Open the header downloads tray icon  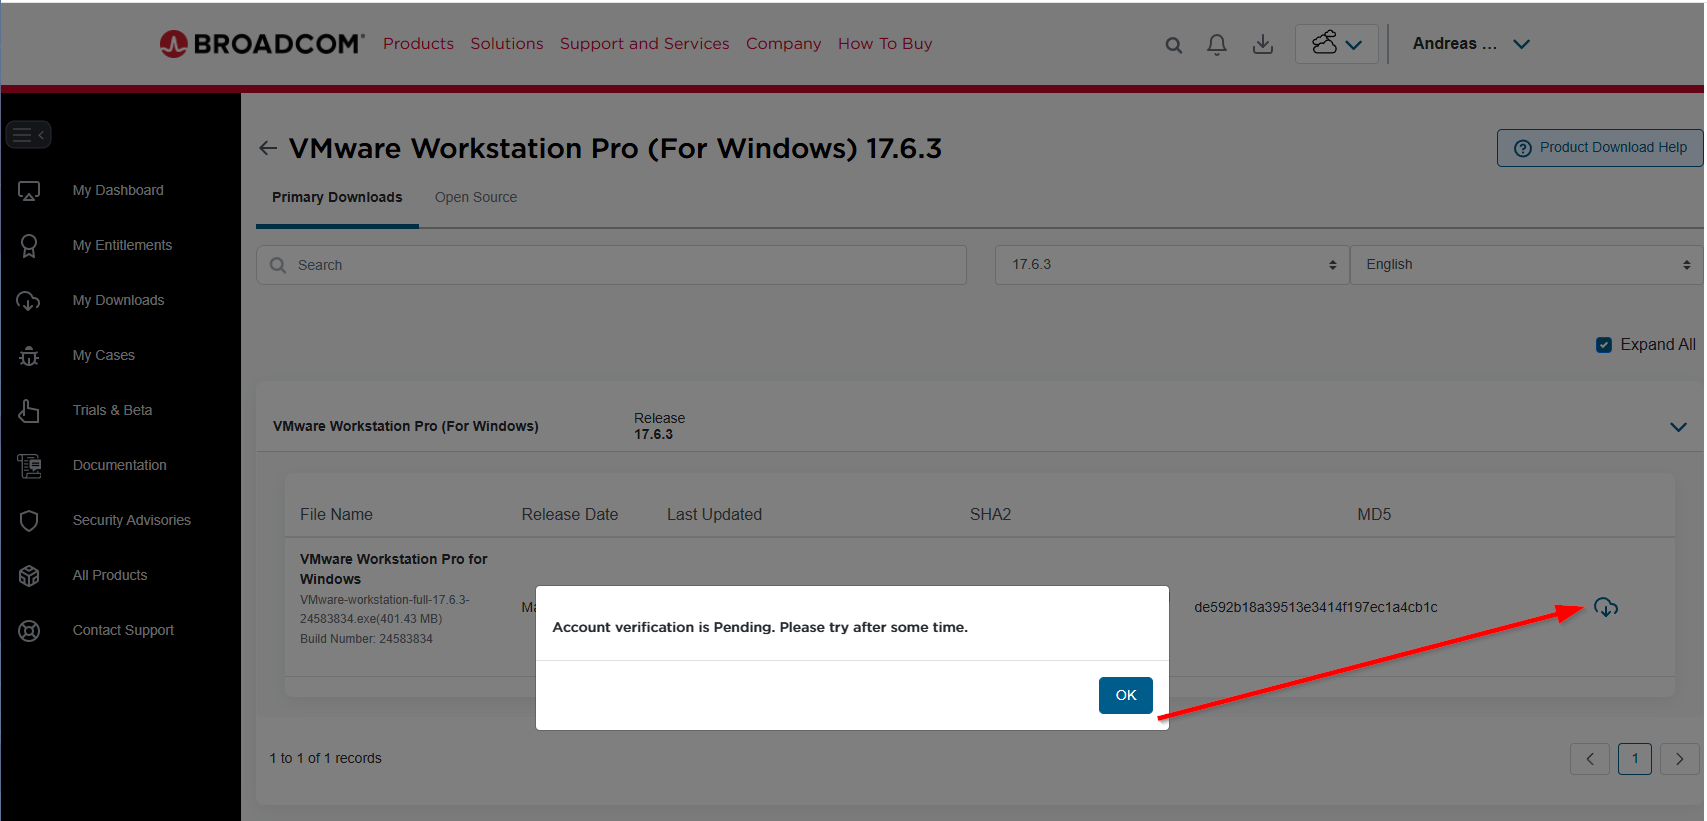(1263, 45)
